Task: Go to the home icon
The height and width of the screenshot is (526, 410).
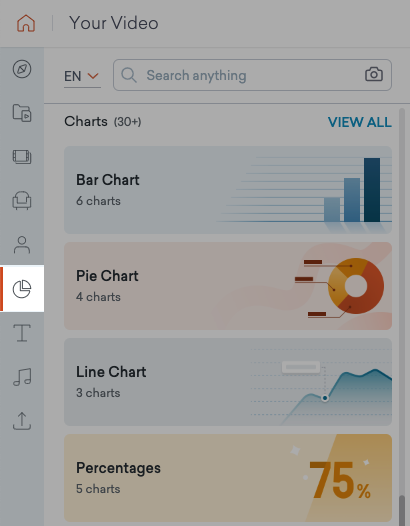Action: pos(26,23)
